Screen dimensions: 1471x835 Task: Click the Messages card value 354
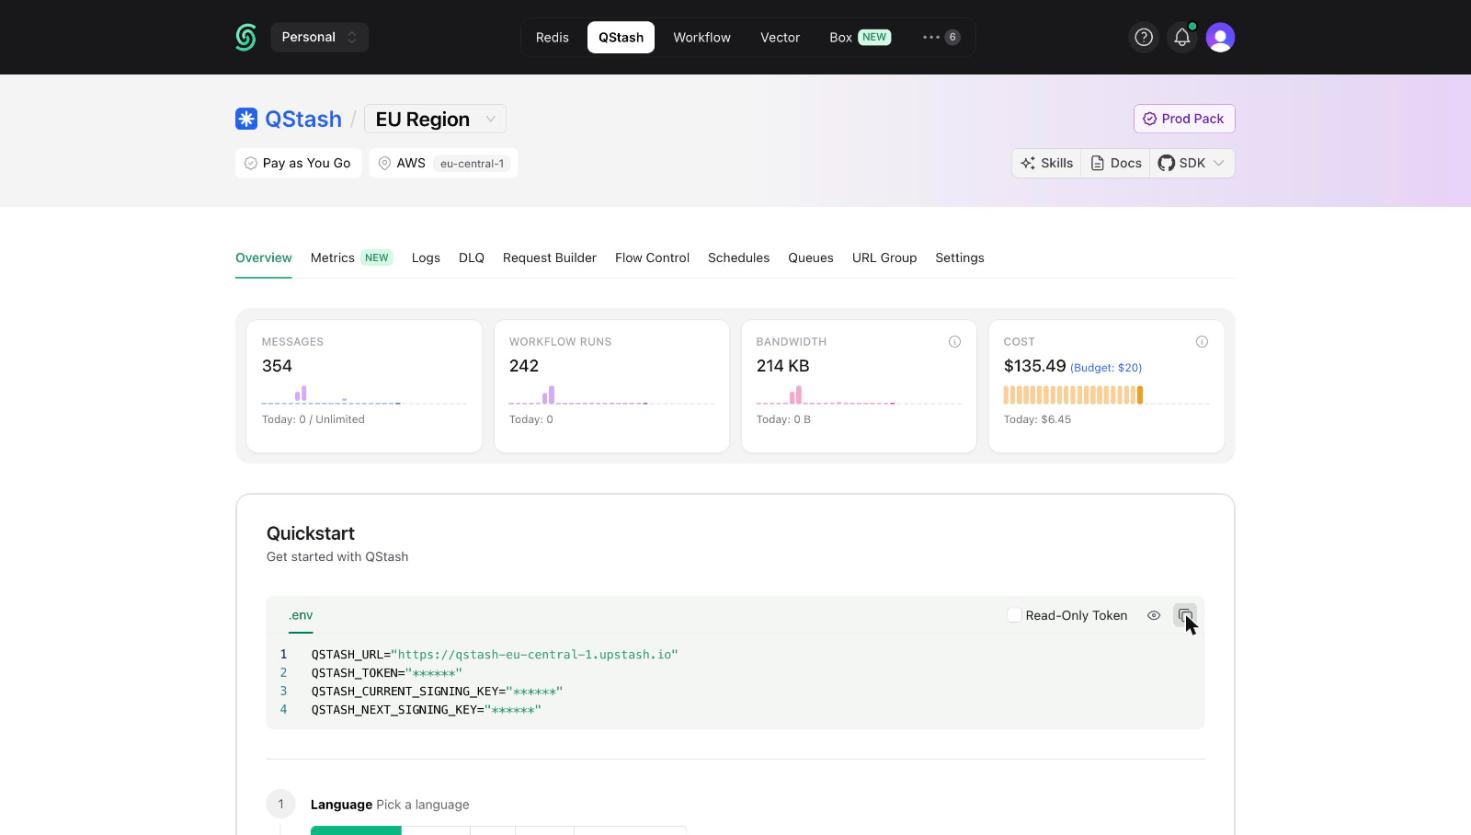coord(277,366)
